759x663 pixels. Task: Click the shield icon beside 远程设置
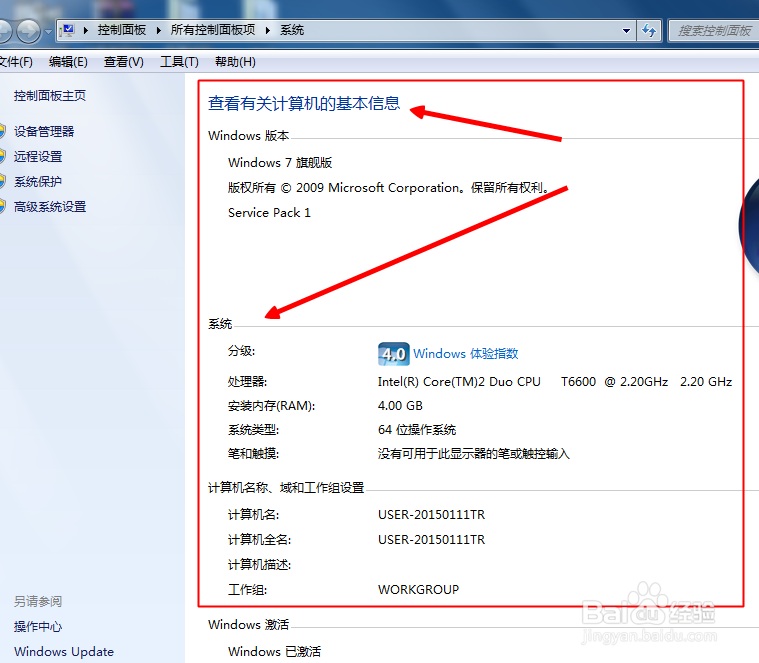point(3,157)
